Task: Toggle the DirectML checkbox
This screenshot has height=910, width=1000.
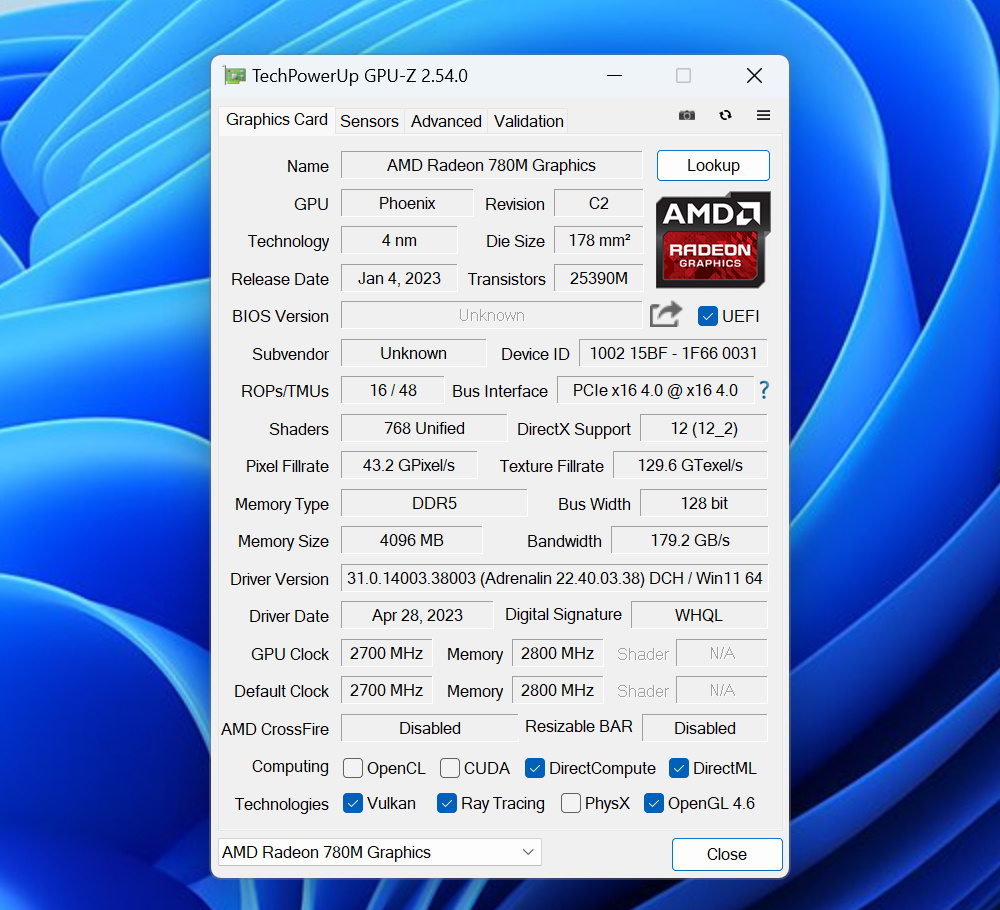Action: (x=679, y=768)
